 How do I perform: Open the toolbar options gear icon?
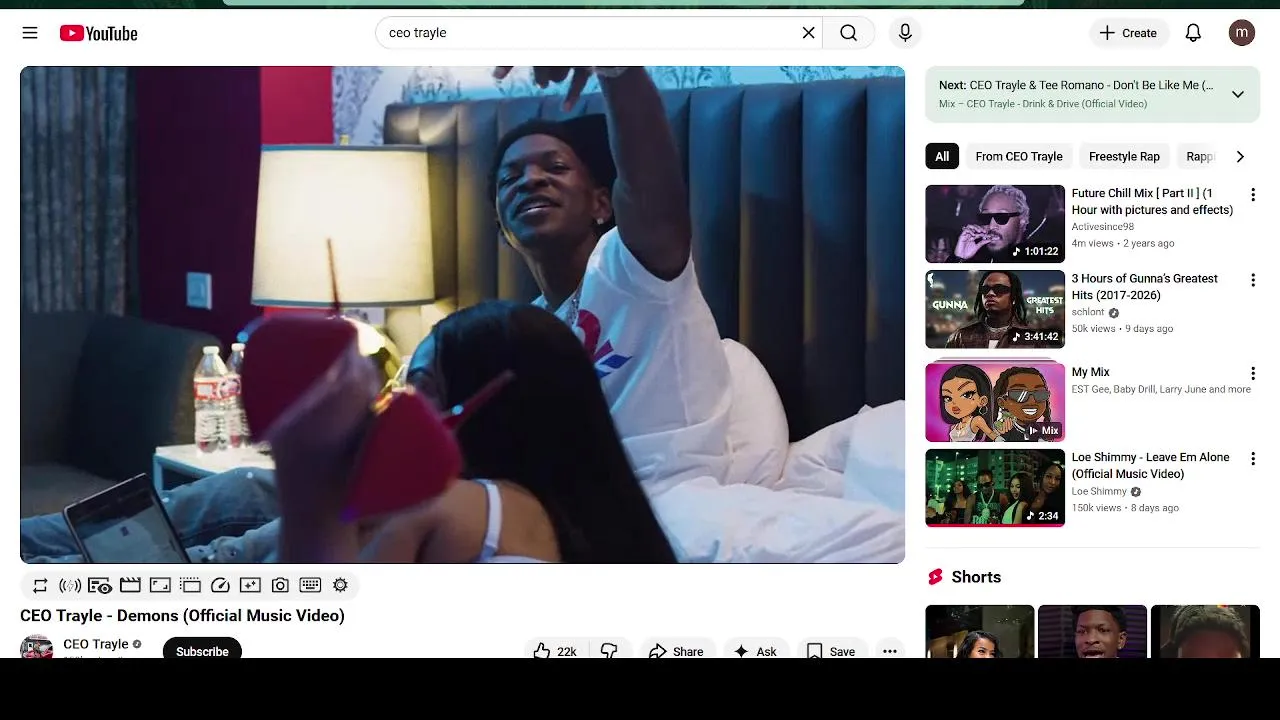pos(340,585)
